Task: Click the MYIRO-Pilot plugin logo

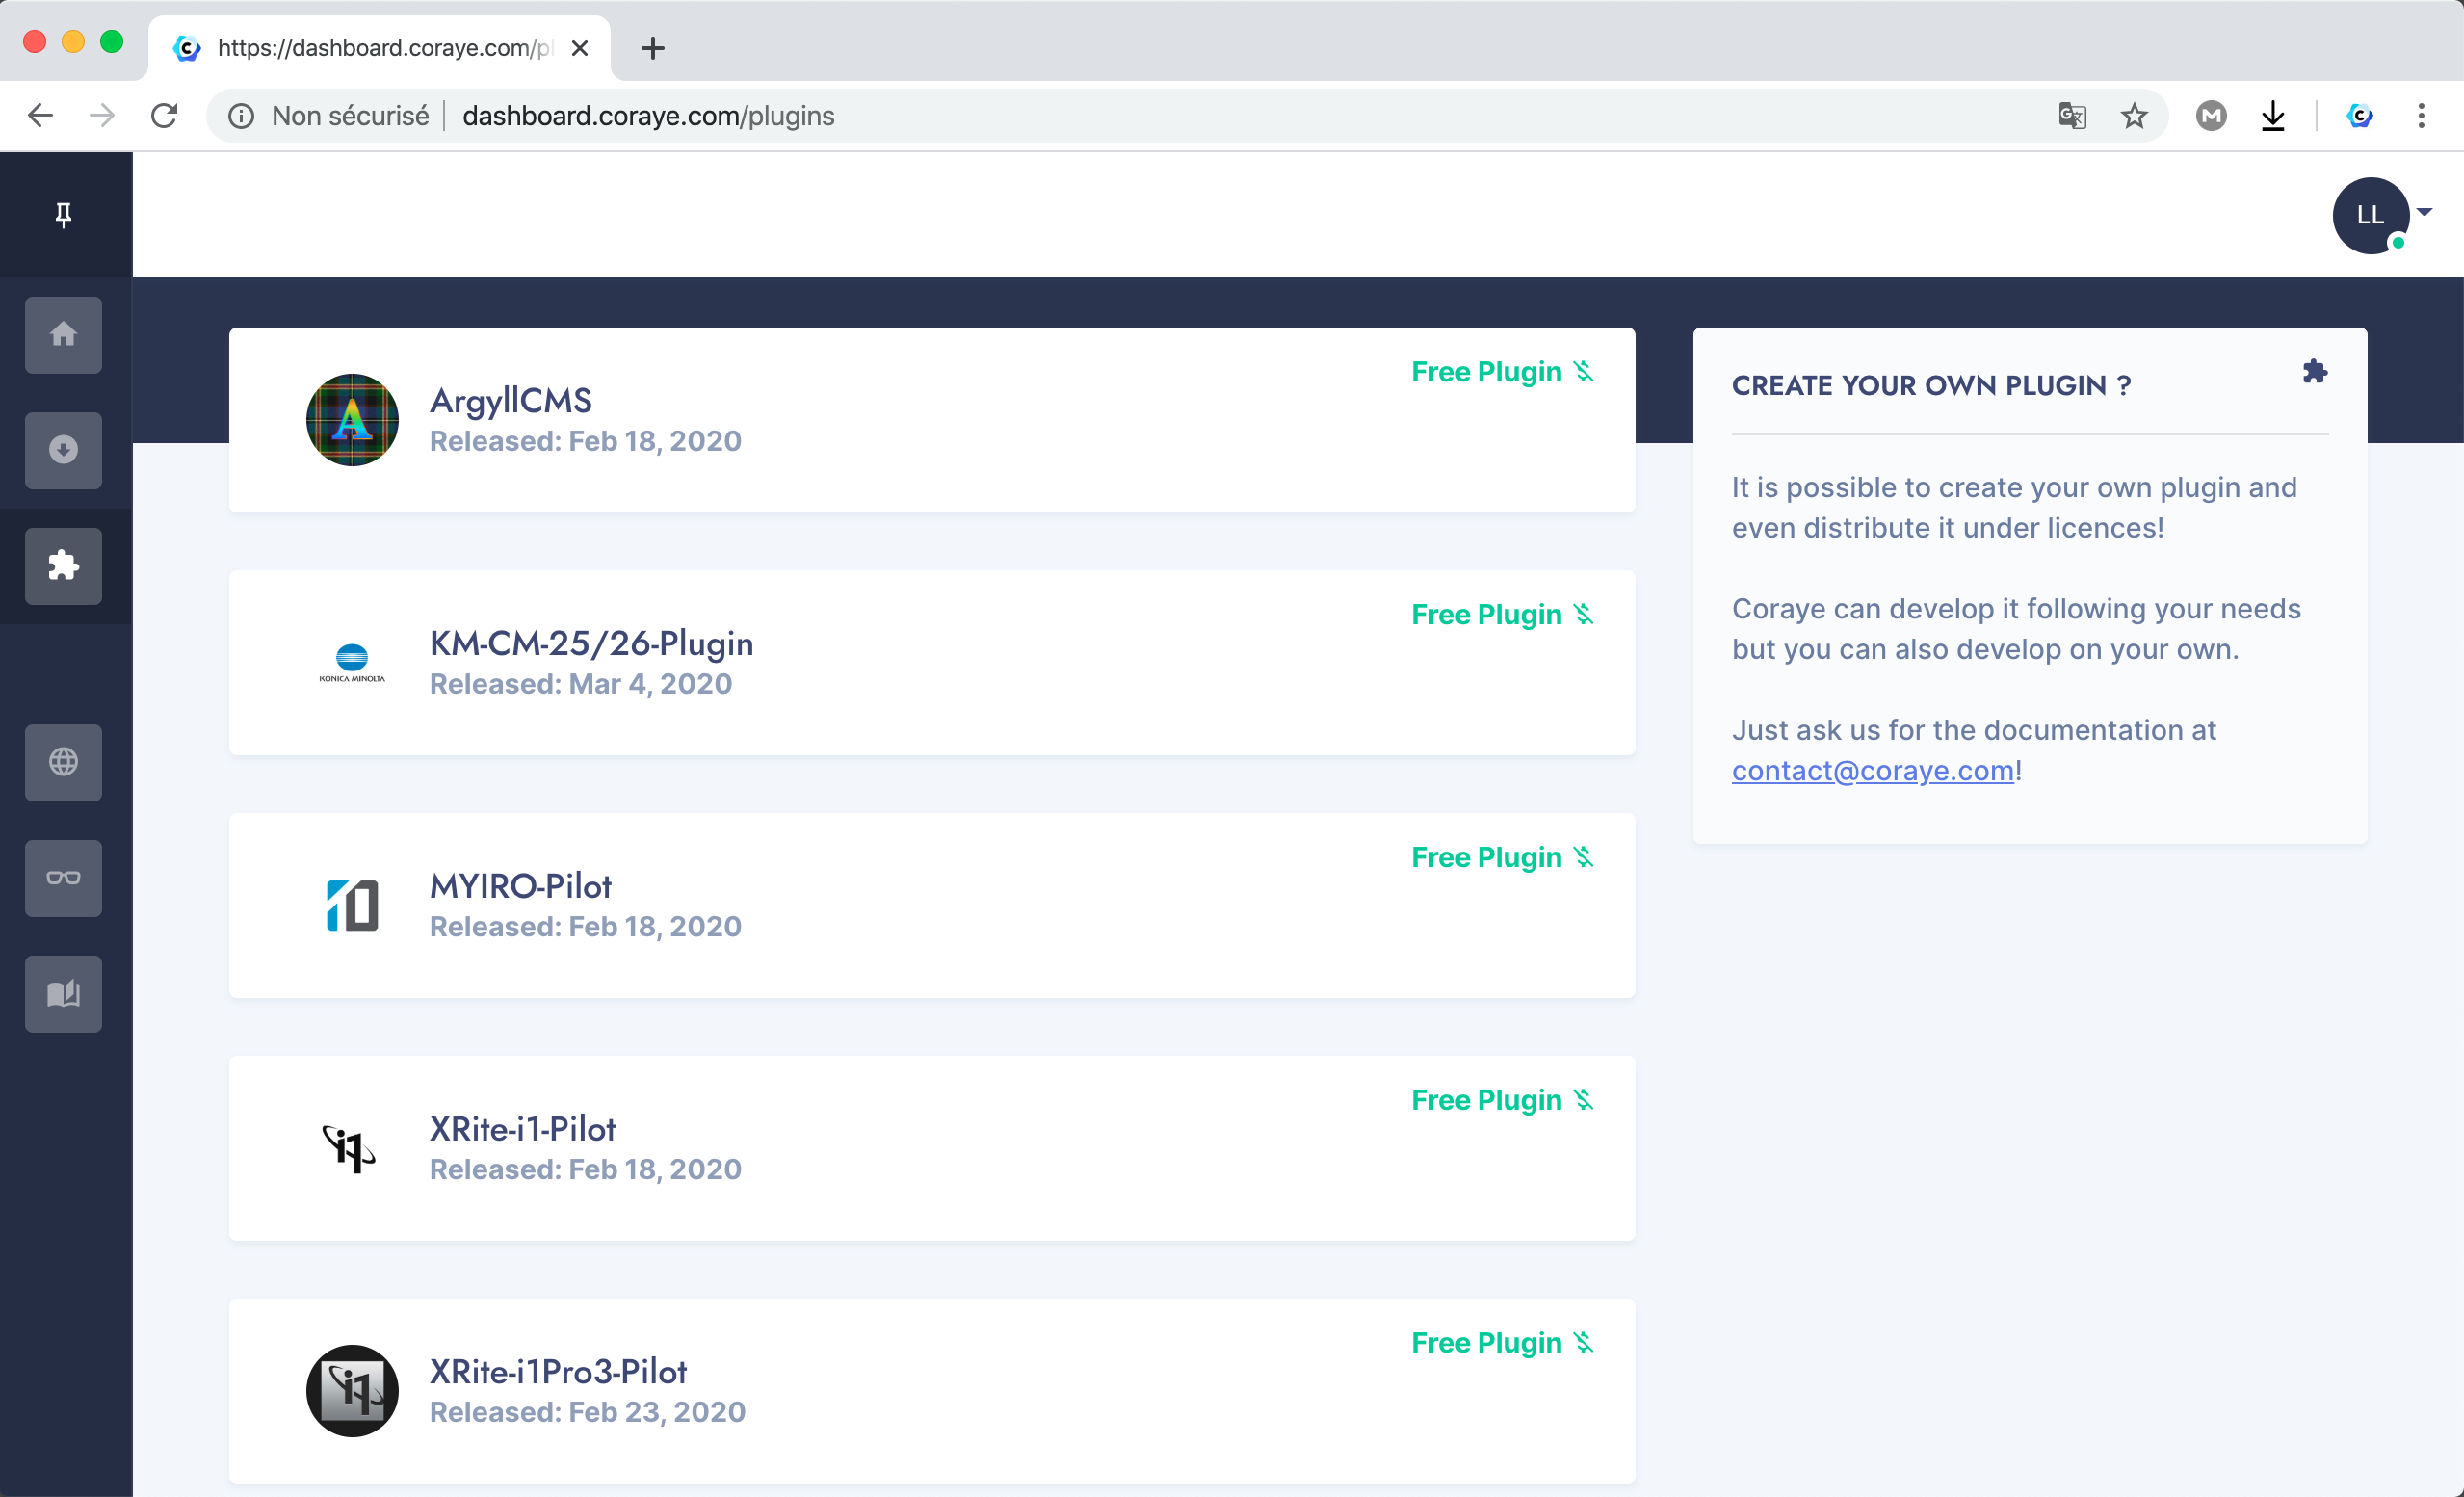Action: [352, 905]
